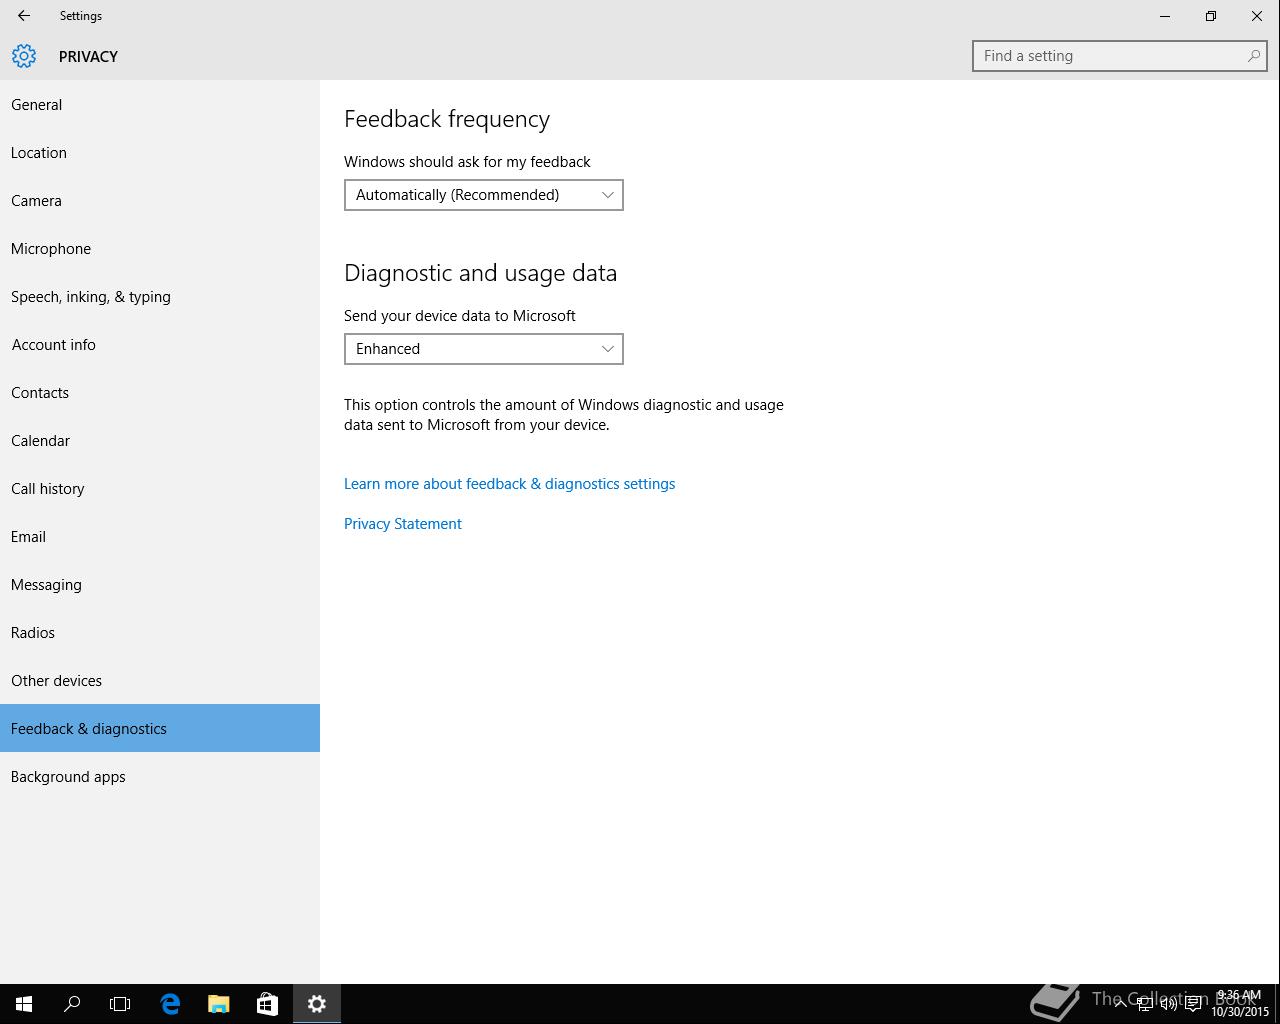Viewport: 1280px width, 1024px height.
Task: Open taskbar Search
Action: (x=72, y=1004)
